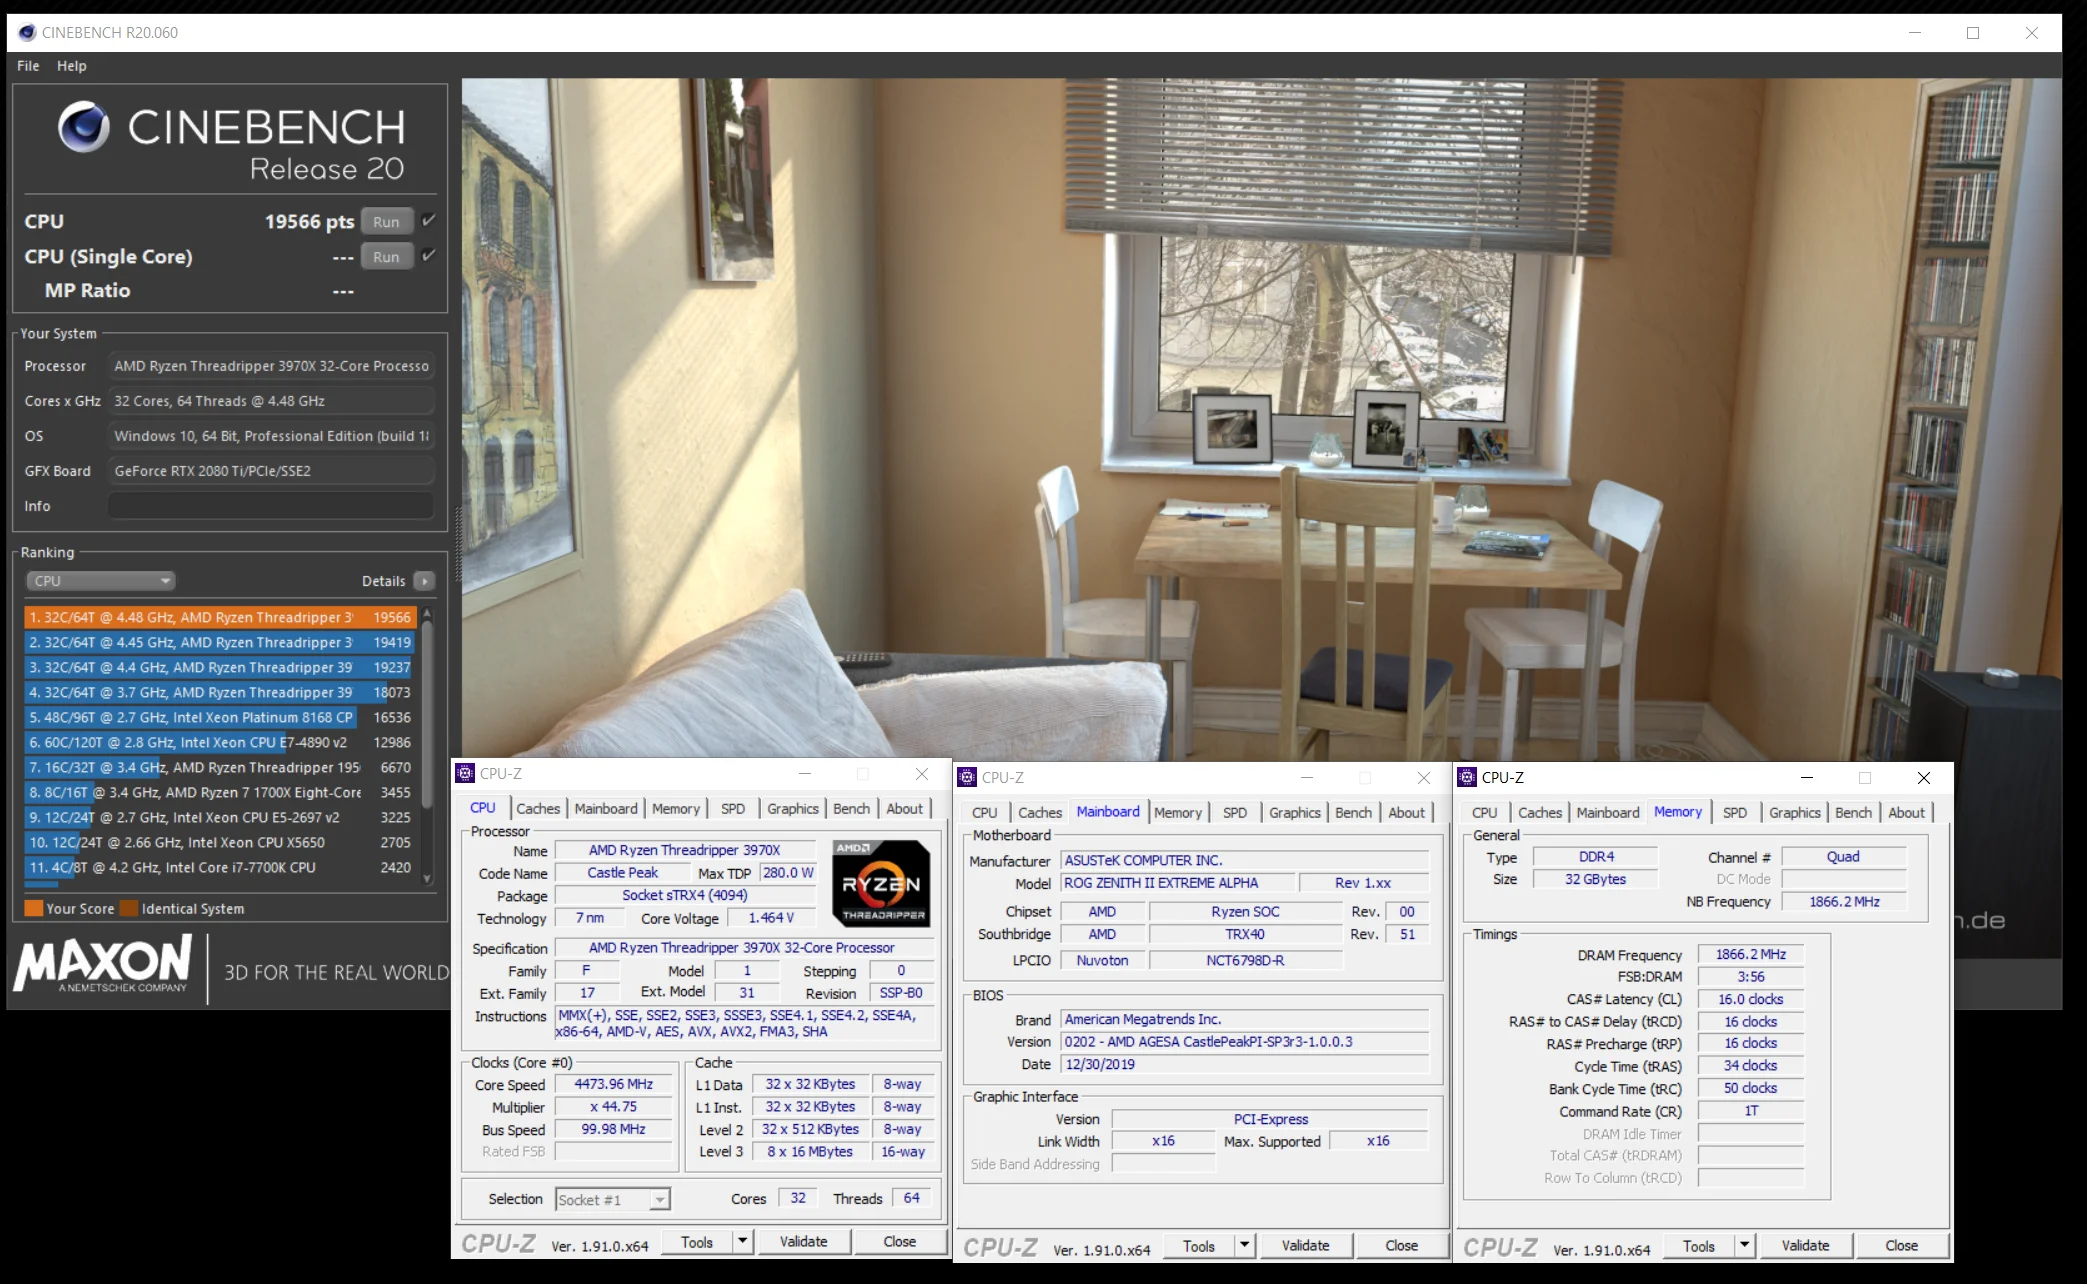
Task: Run the CPU Single Core benchmark
Action: 386,257
